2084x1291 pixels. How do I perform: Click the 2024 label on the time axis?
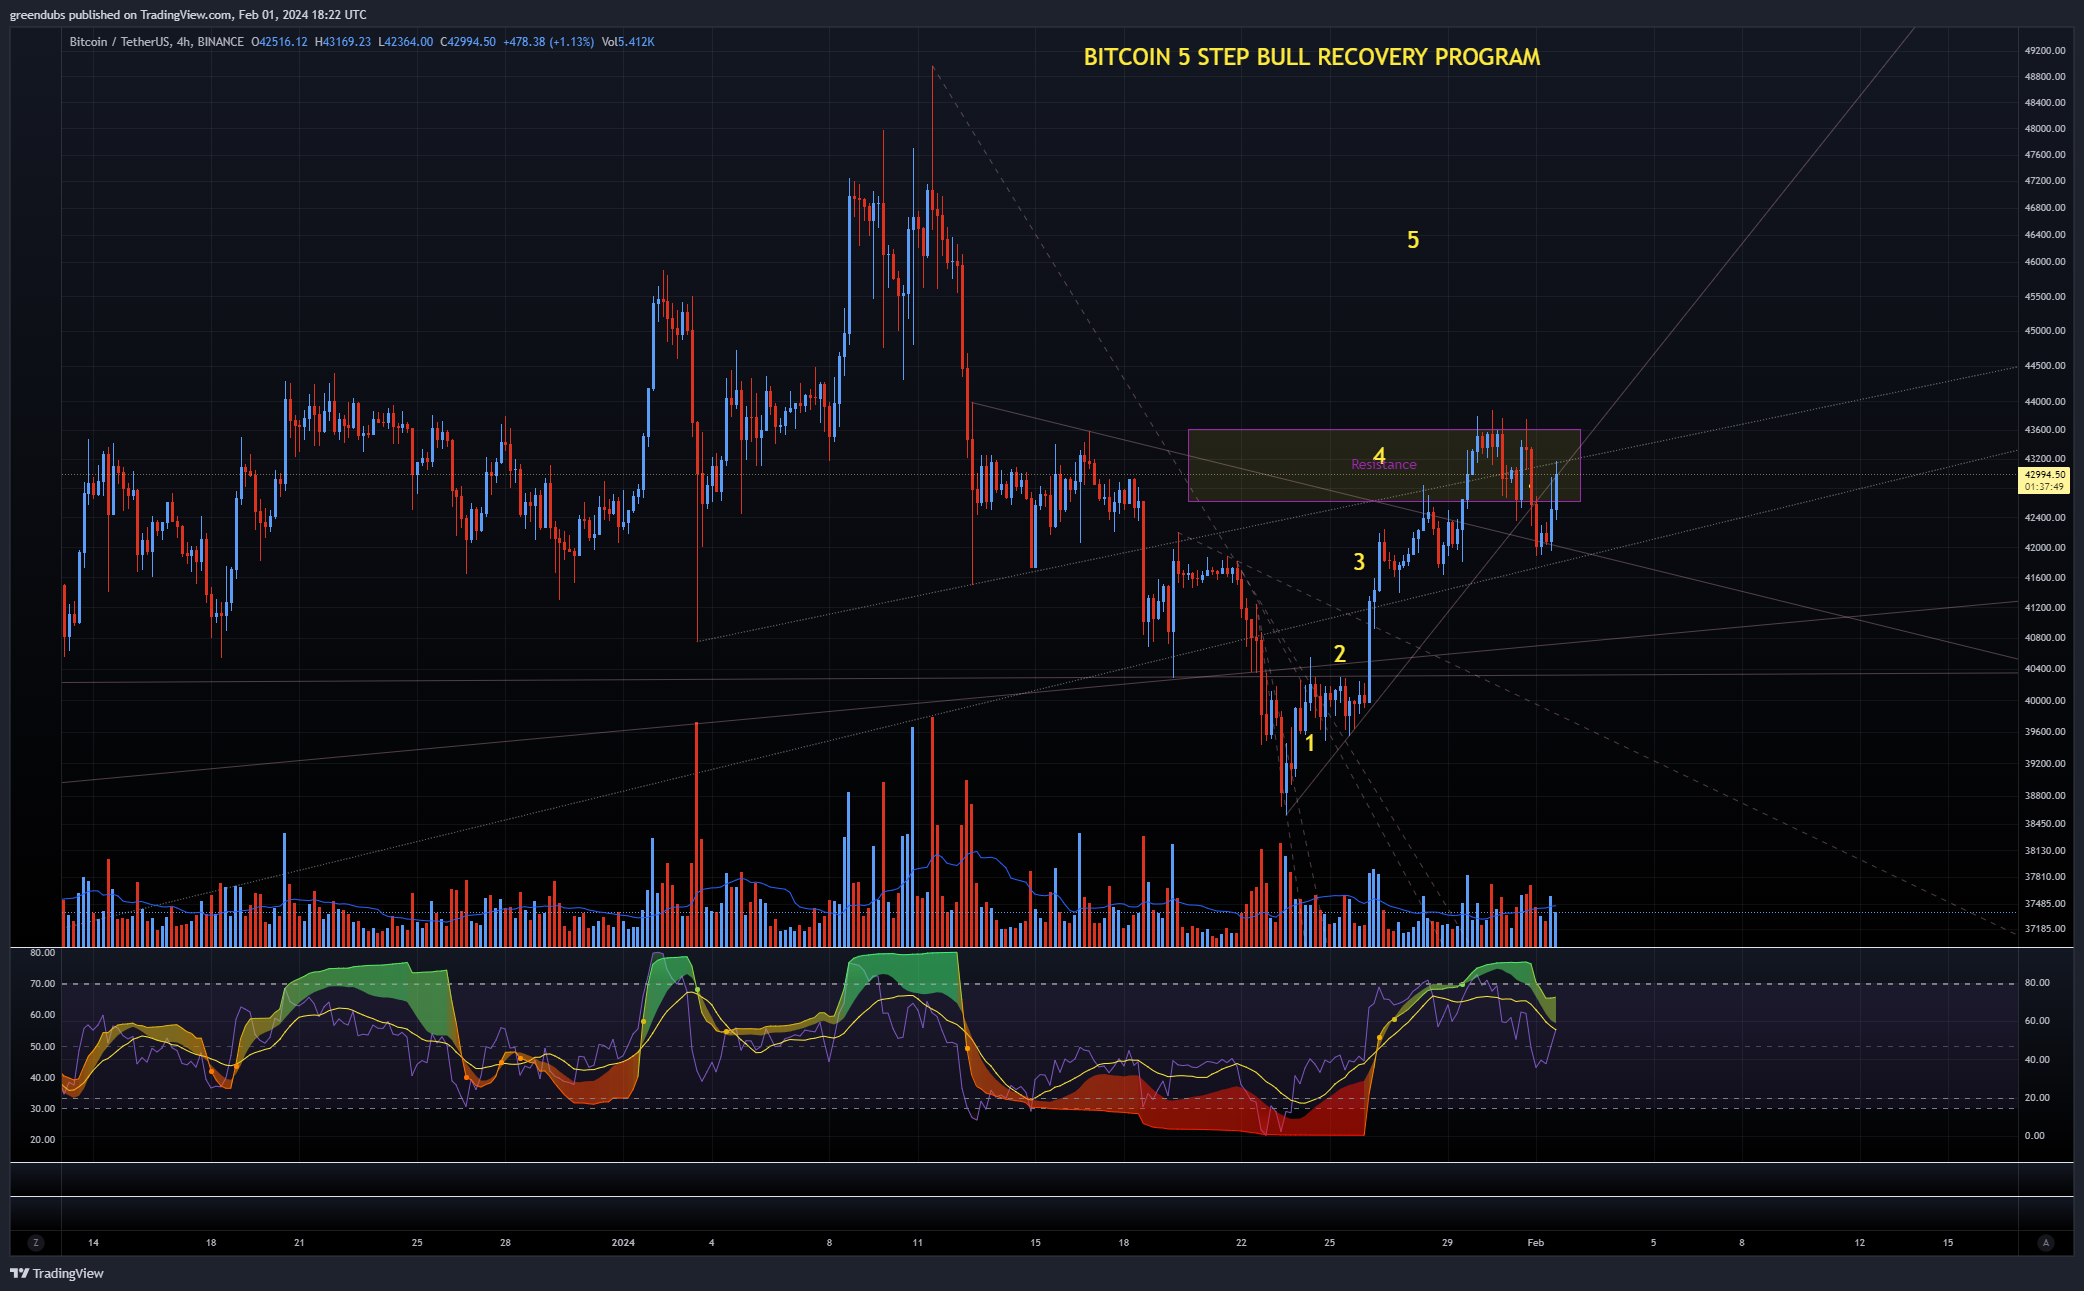click(623, 1243)
